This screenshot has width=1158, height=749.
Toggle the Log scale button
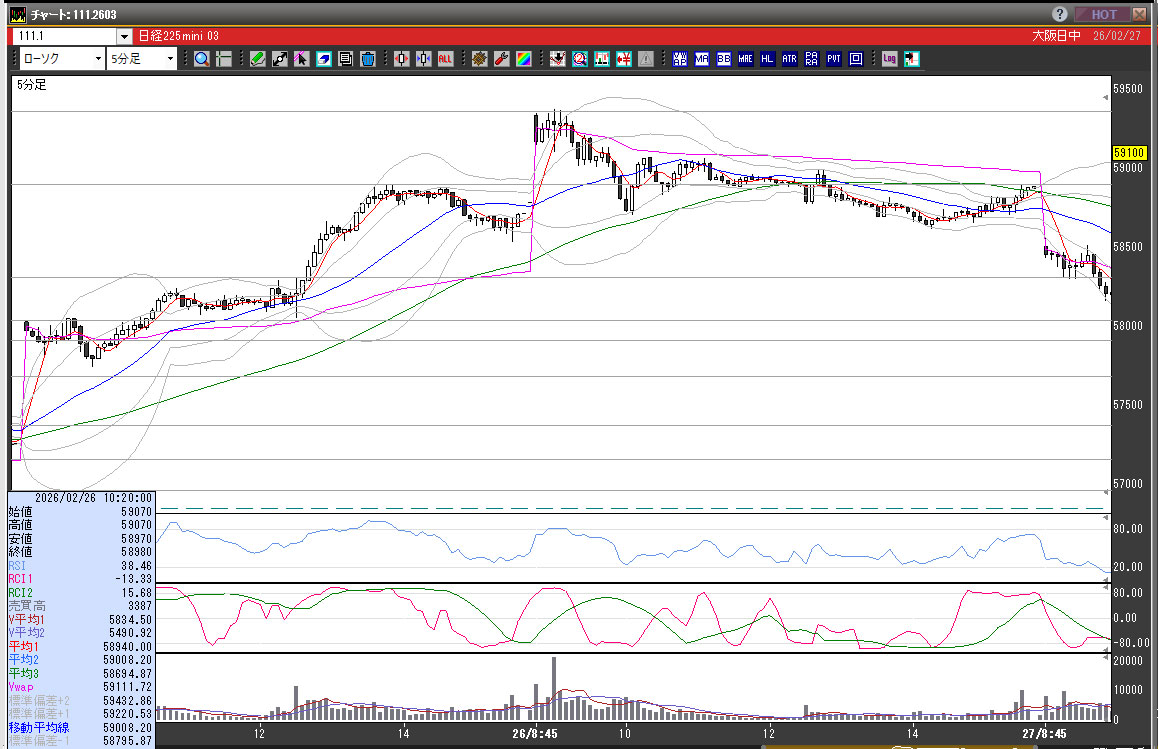pos(889,59)
